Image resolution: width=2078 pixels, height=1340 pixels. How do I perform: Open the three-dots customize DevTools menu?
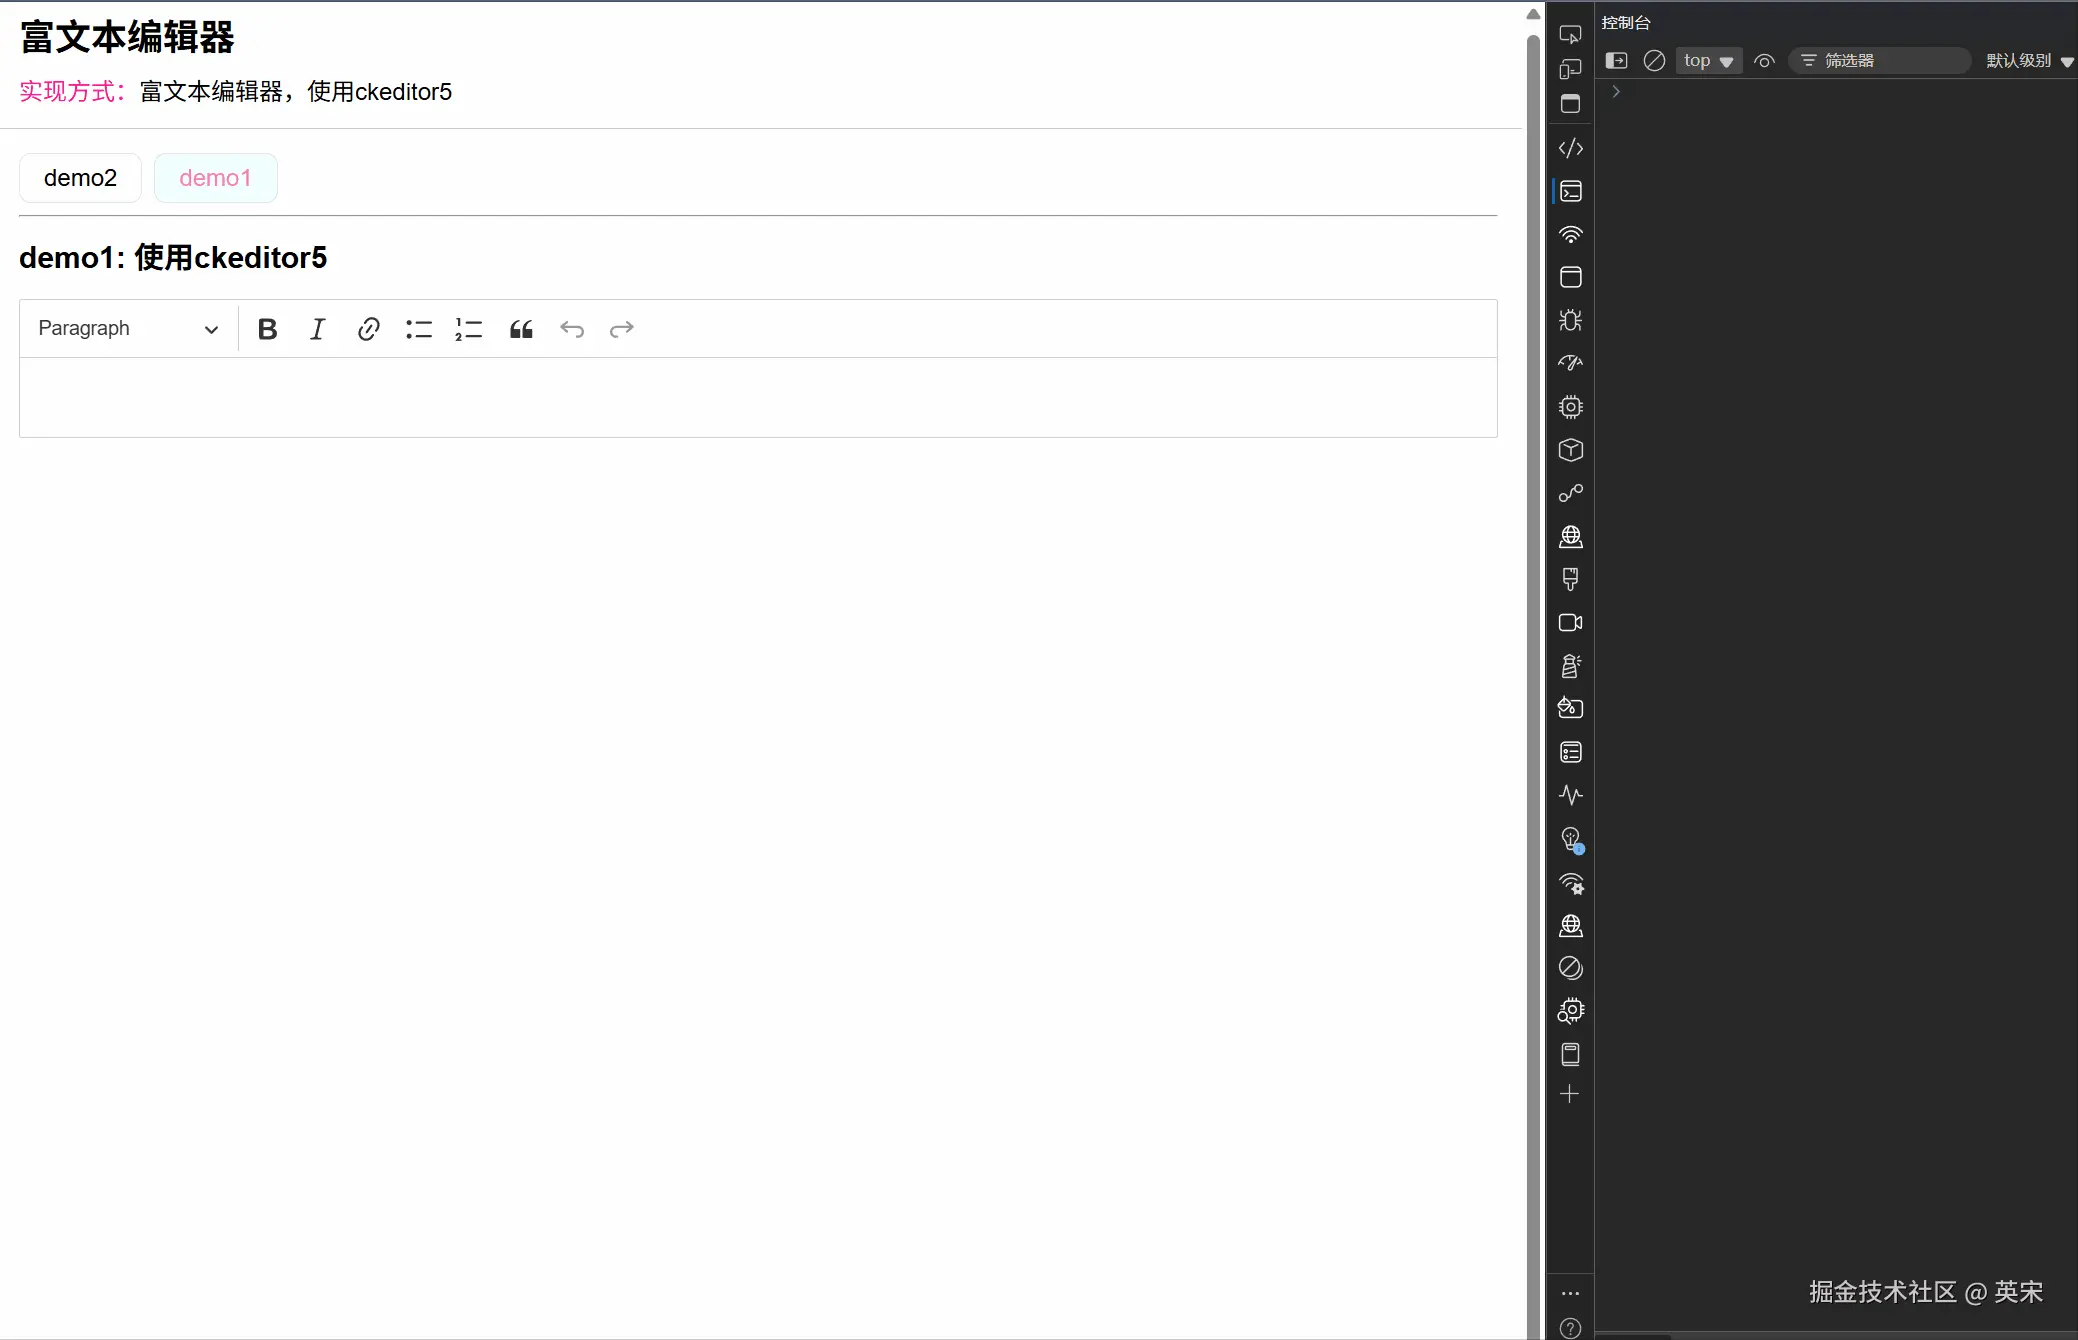coord(1570,1293)
